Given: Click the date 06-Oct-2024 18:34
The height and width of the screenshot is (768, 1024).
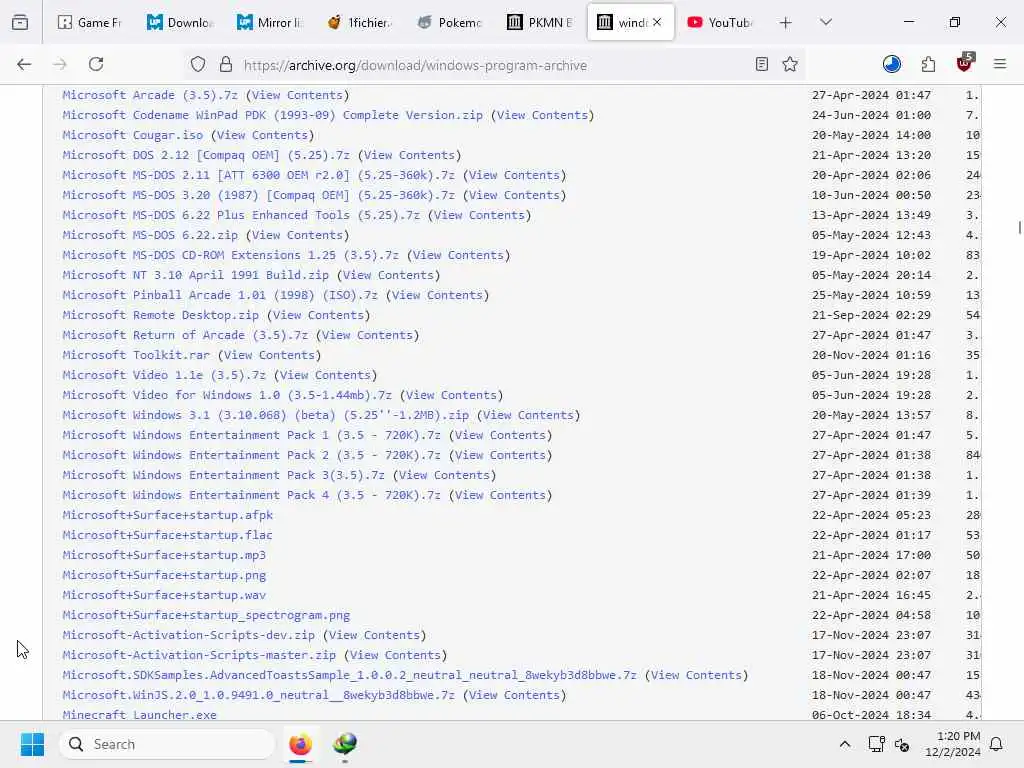Looking at the screenshot, I should (x=871, y=714).
